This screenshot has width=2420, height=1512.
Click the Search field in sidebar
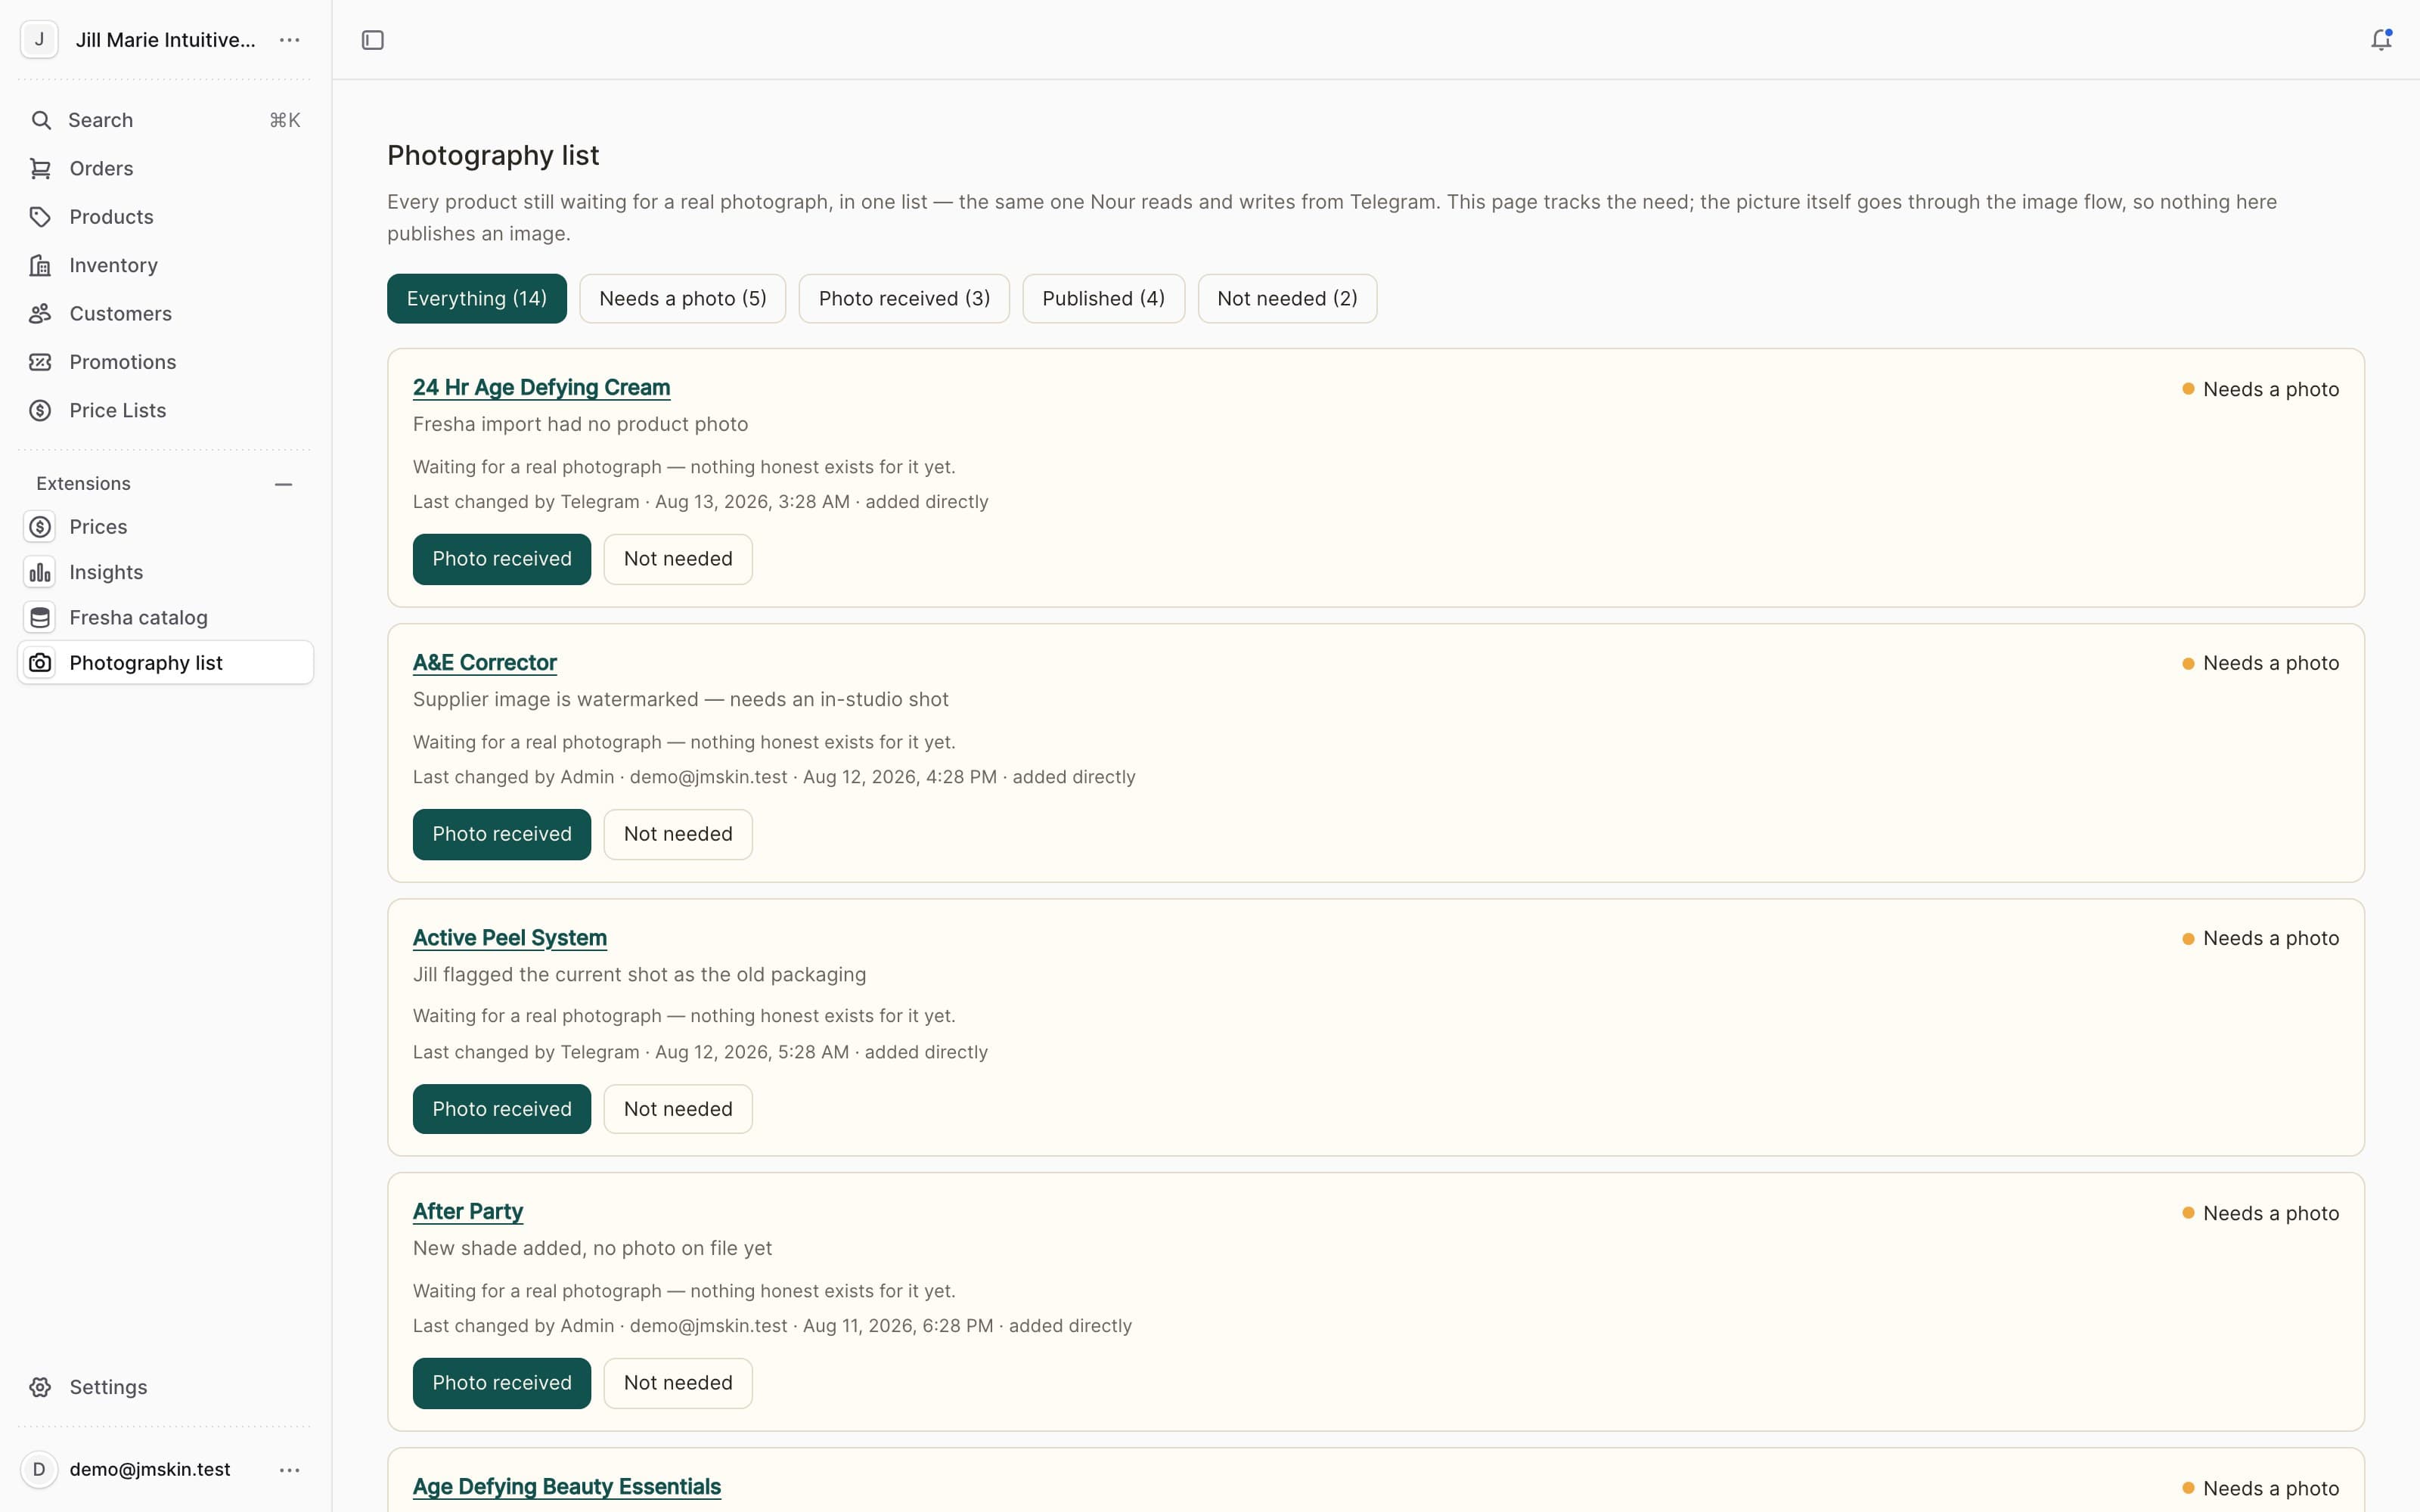tap(165, 120)
